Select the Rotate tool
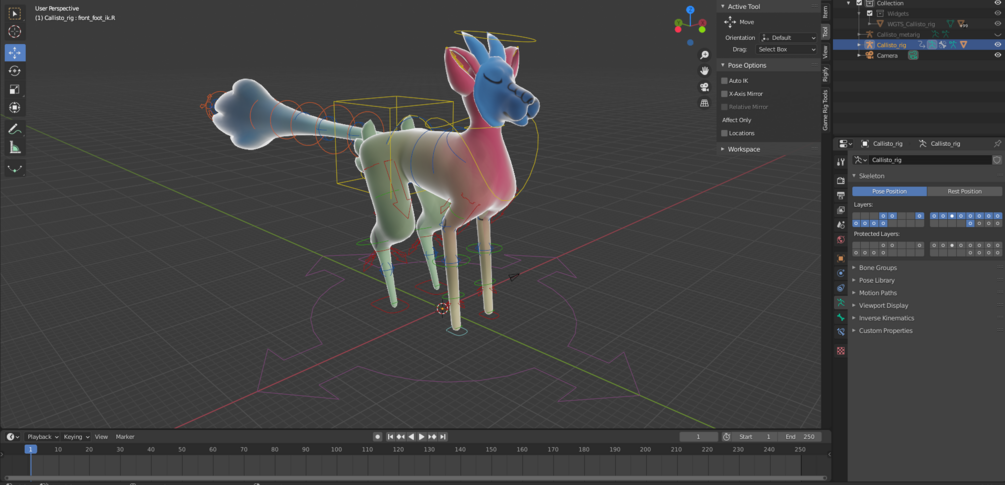This screenshot has height=485, width=1005. (15, 71)
